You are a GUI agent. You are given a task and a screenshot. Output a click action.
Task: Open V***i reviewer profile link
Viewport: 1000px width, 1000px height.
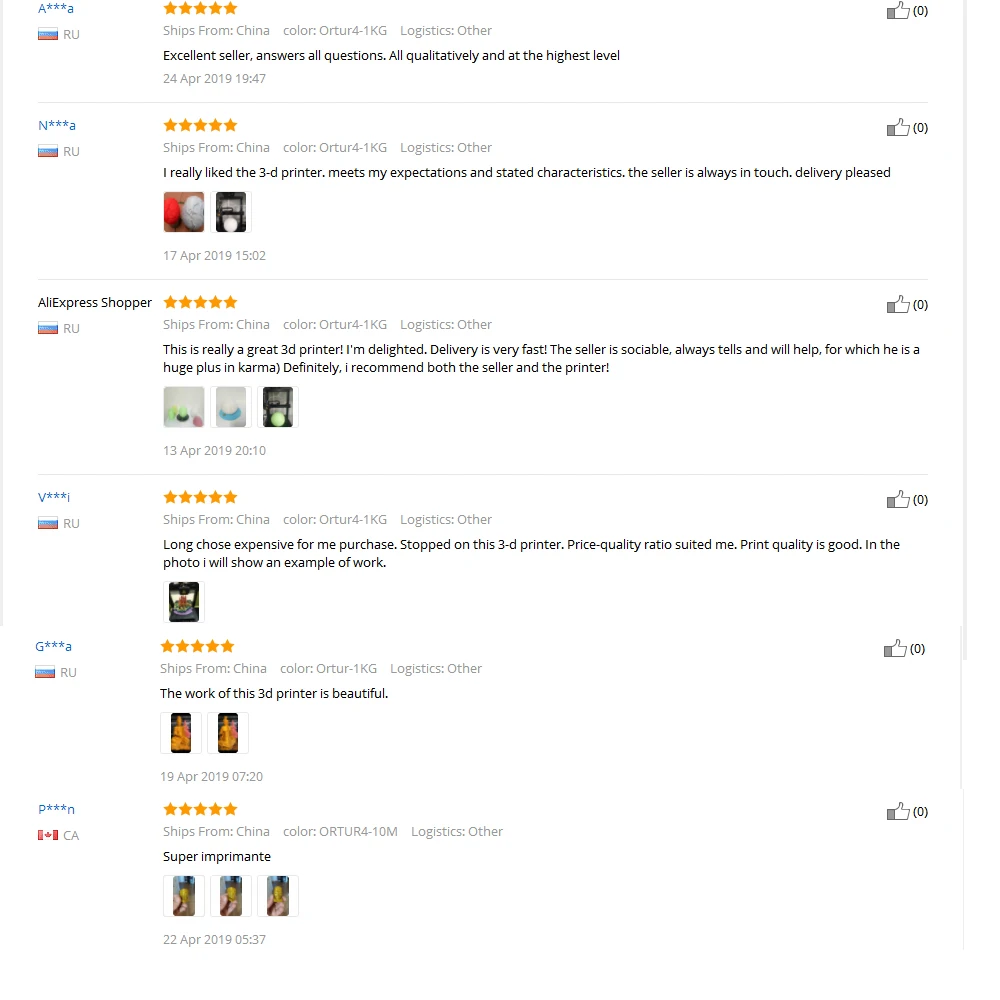pyautogui.click(x=54, y=497)
